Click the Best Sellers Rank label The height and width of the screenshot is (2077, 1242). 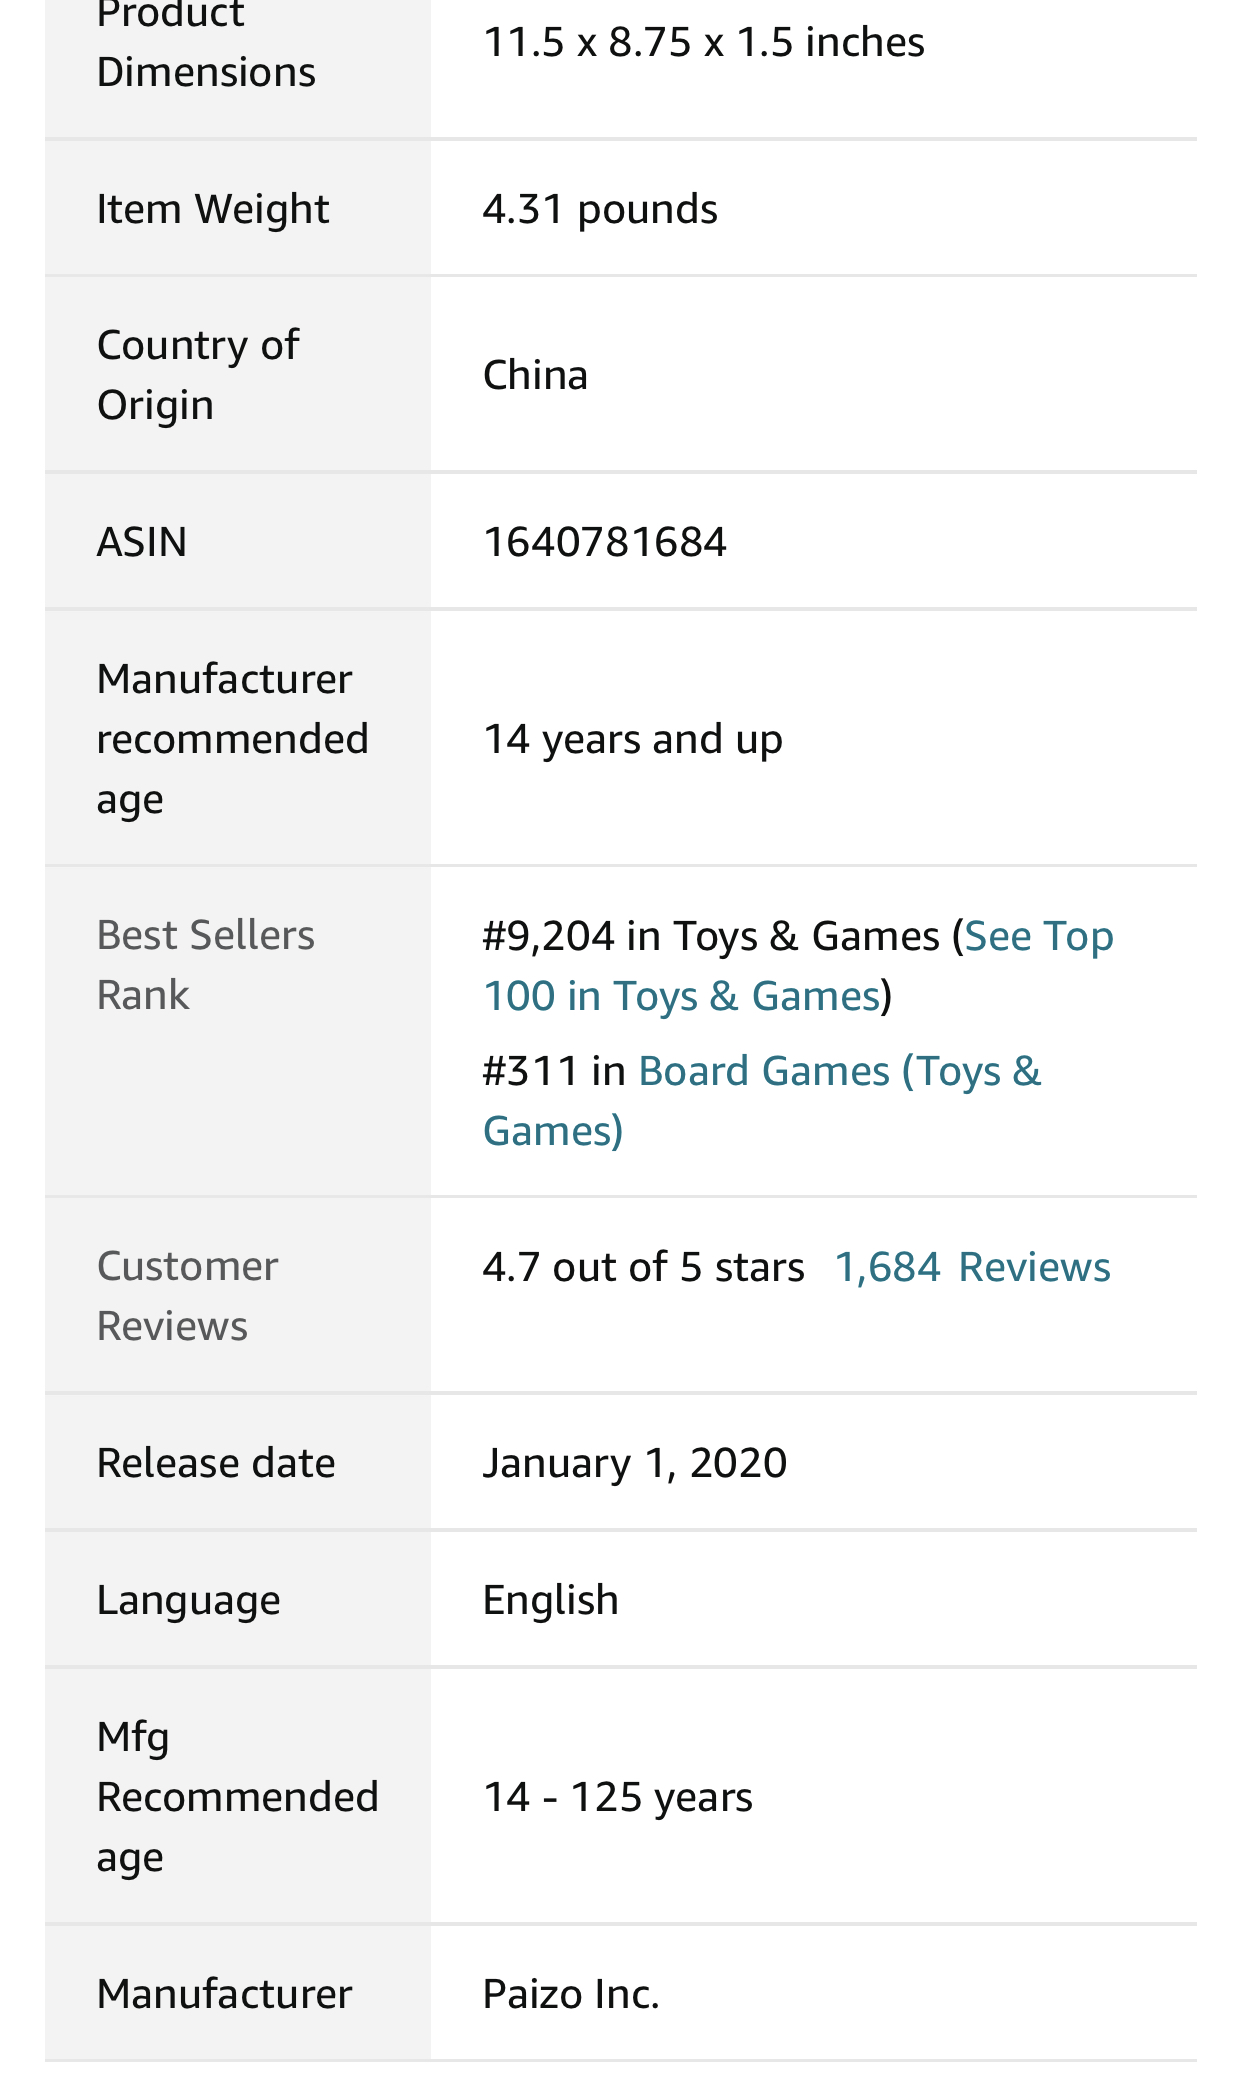[x=205, y=965]
